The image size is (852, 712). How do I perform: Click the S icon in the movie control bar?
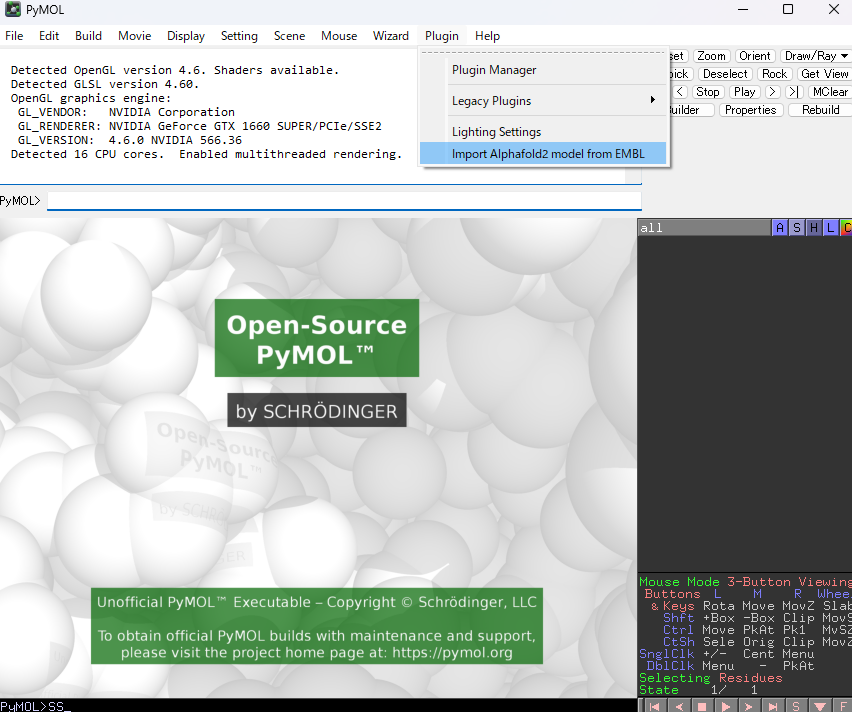click(797, 705)
